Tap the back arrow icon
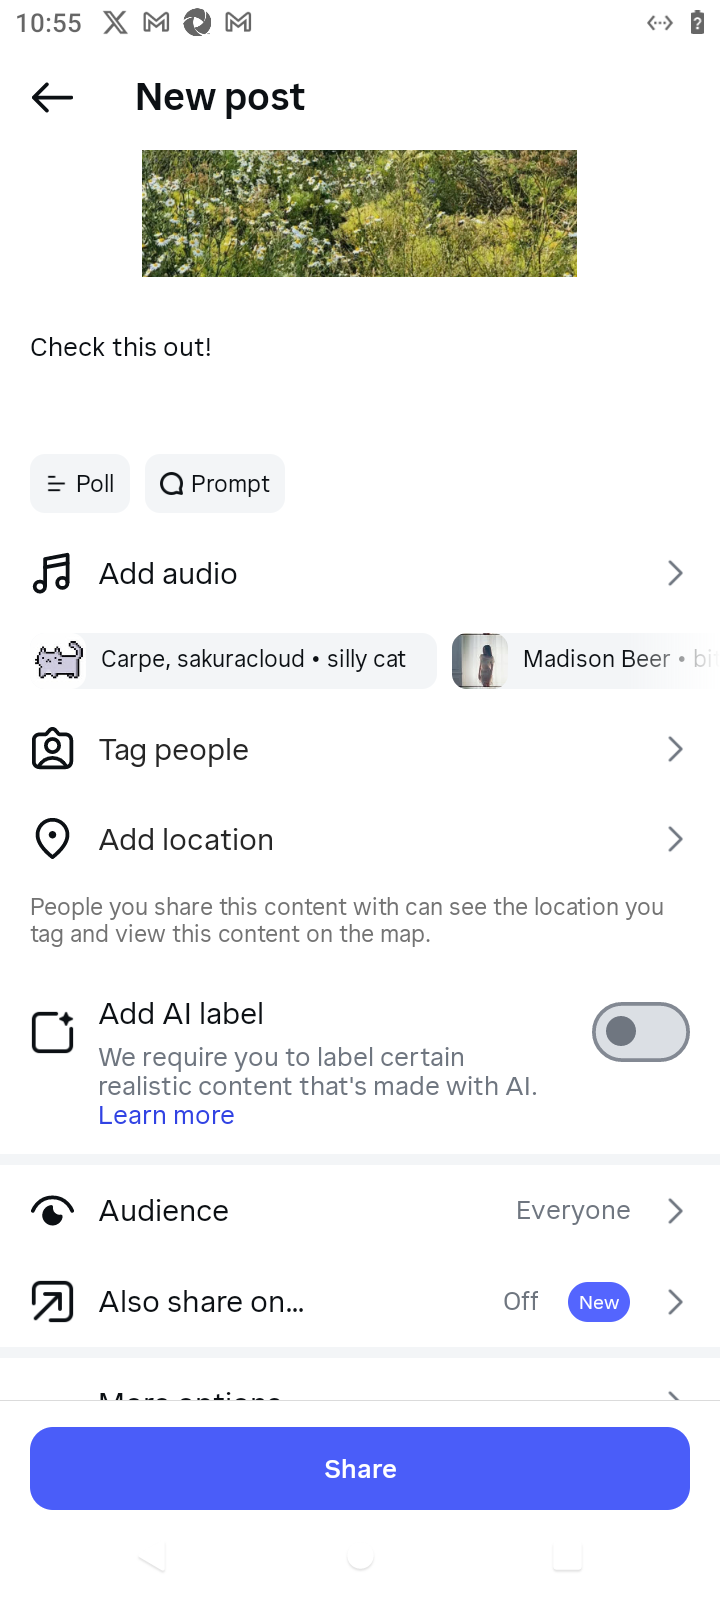The height and width of the screenshot is (1600, 720). point(53,97)
